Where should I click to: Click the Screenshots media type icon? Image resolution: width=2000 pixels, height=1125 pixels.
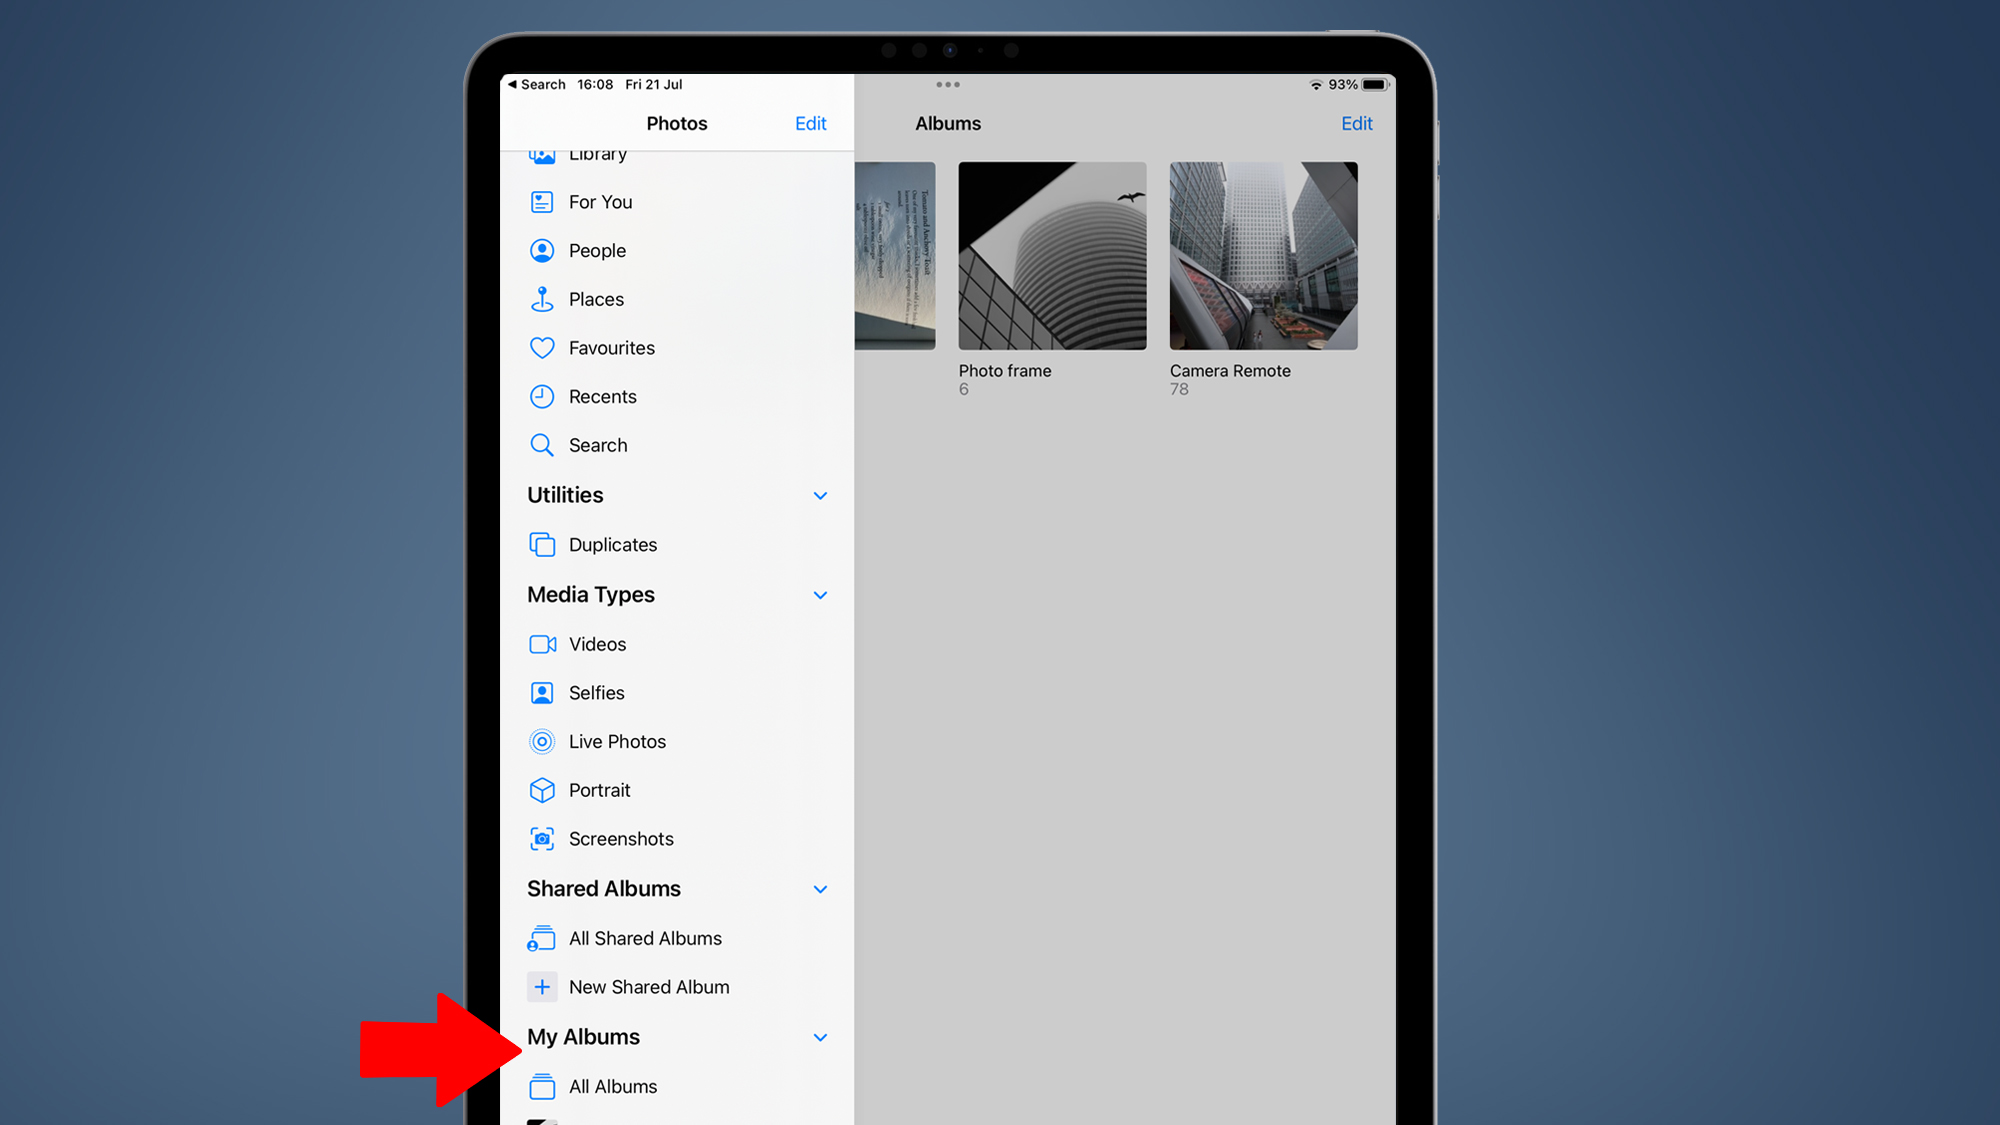(543, 838)
